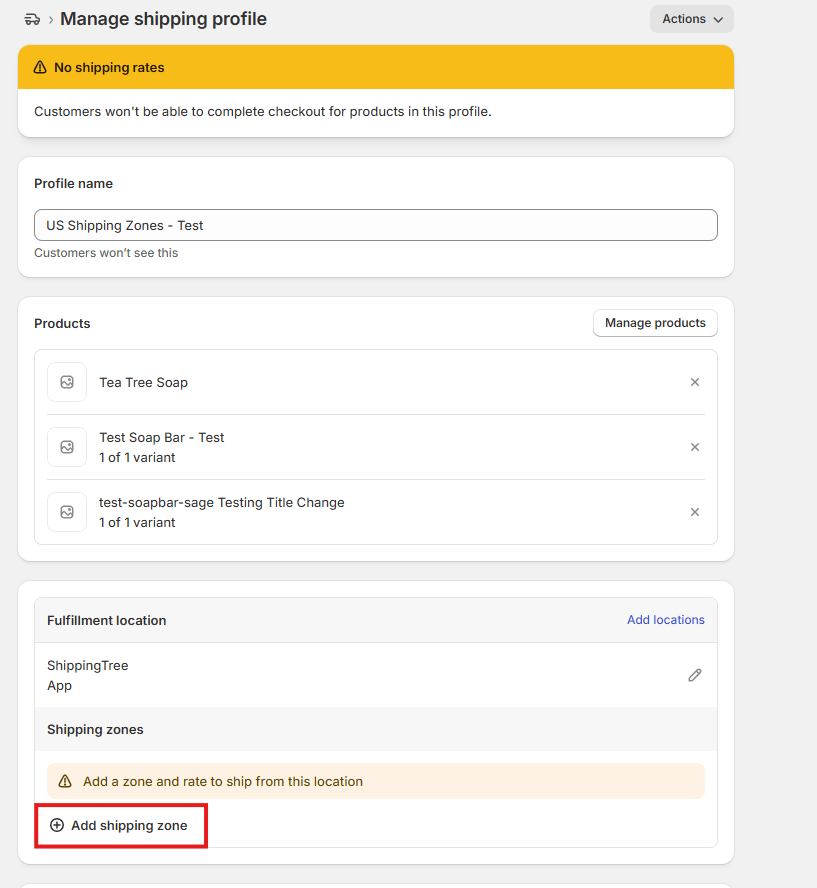Viewport: 817px width, 888px height.
Task: Click the test-soapbar-sage Testing Title Change title
Action: point(221,503)
